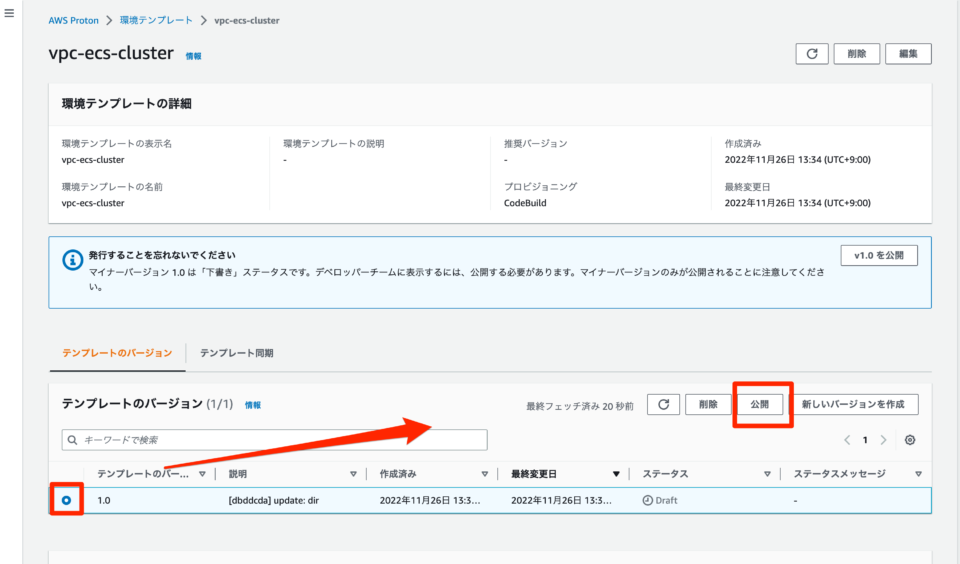Refresh the template versions table

click(663, 404)
